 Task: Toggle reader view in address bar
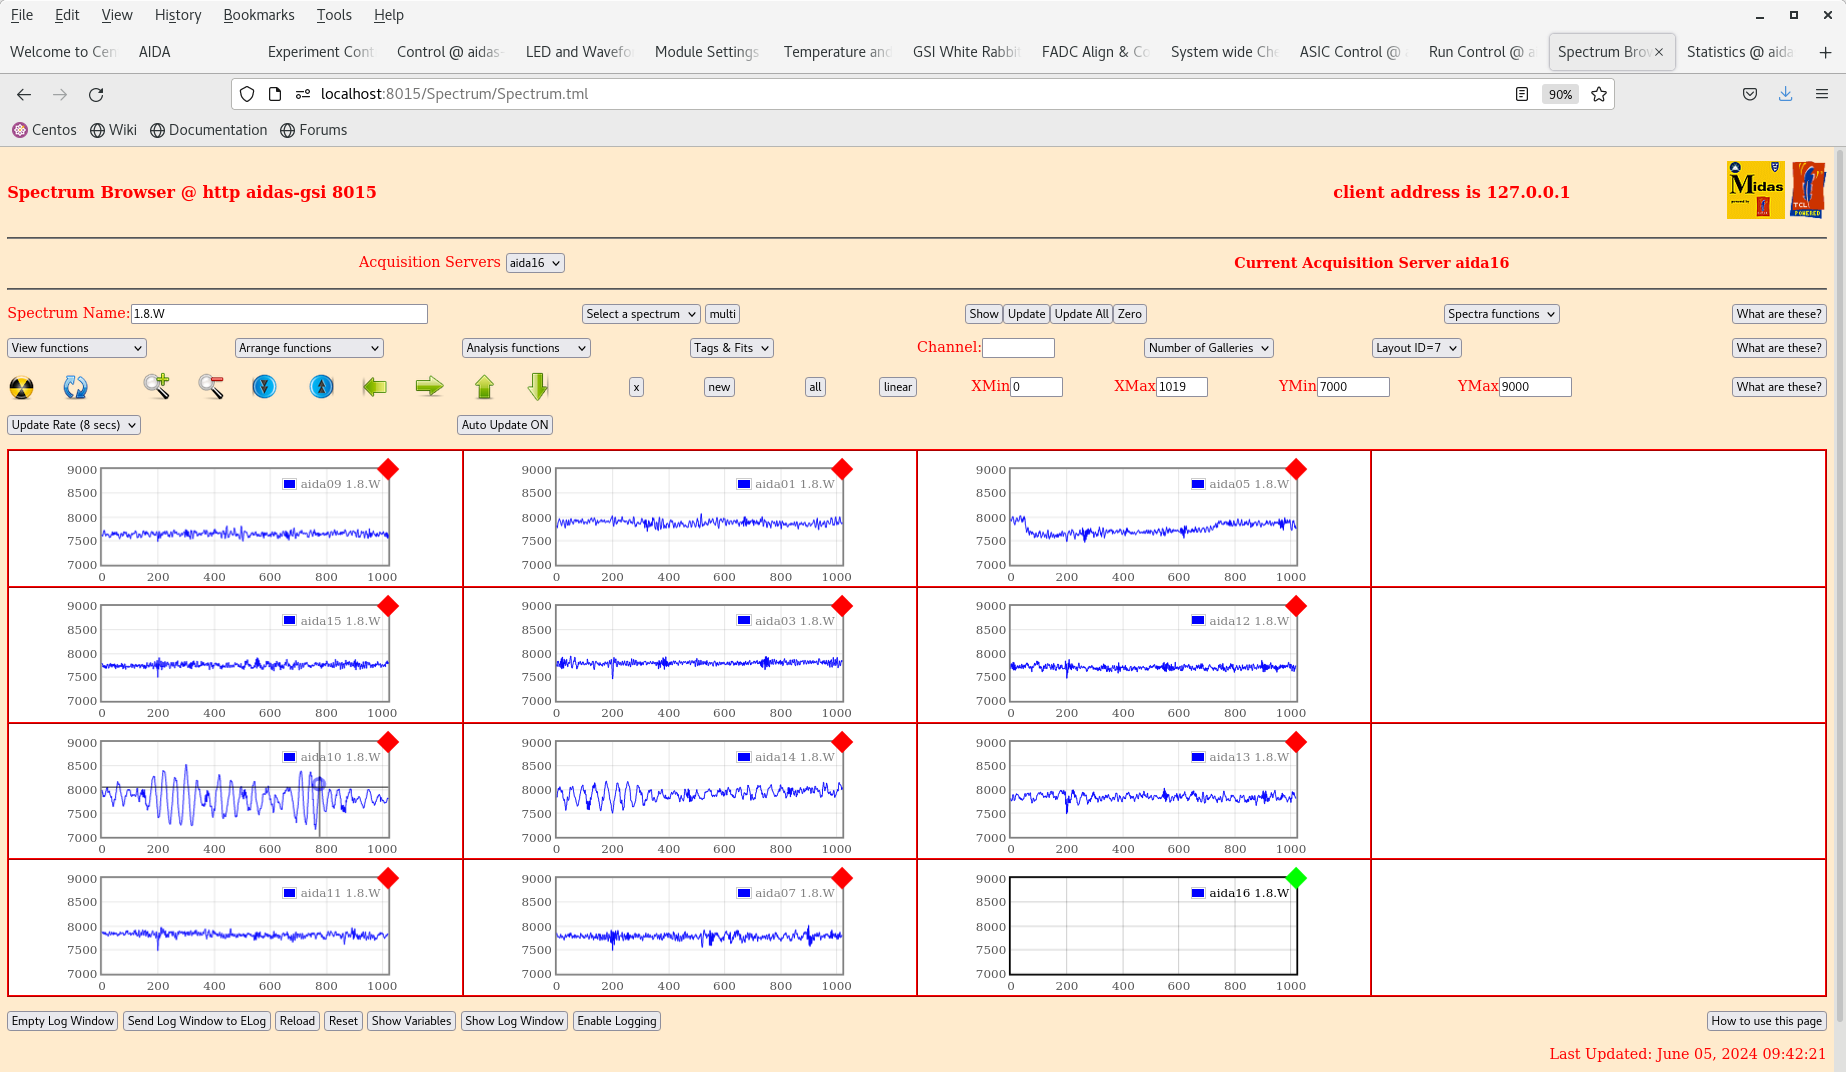pos(1522,94)
